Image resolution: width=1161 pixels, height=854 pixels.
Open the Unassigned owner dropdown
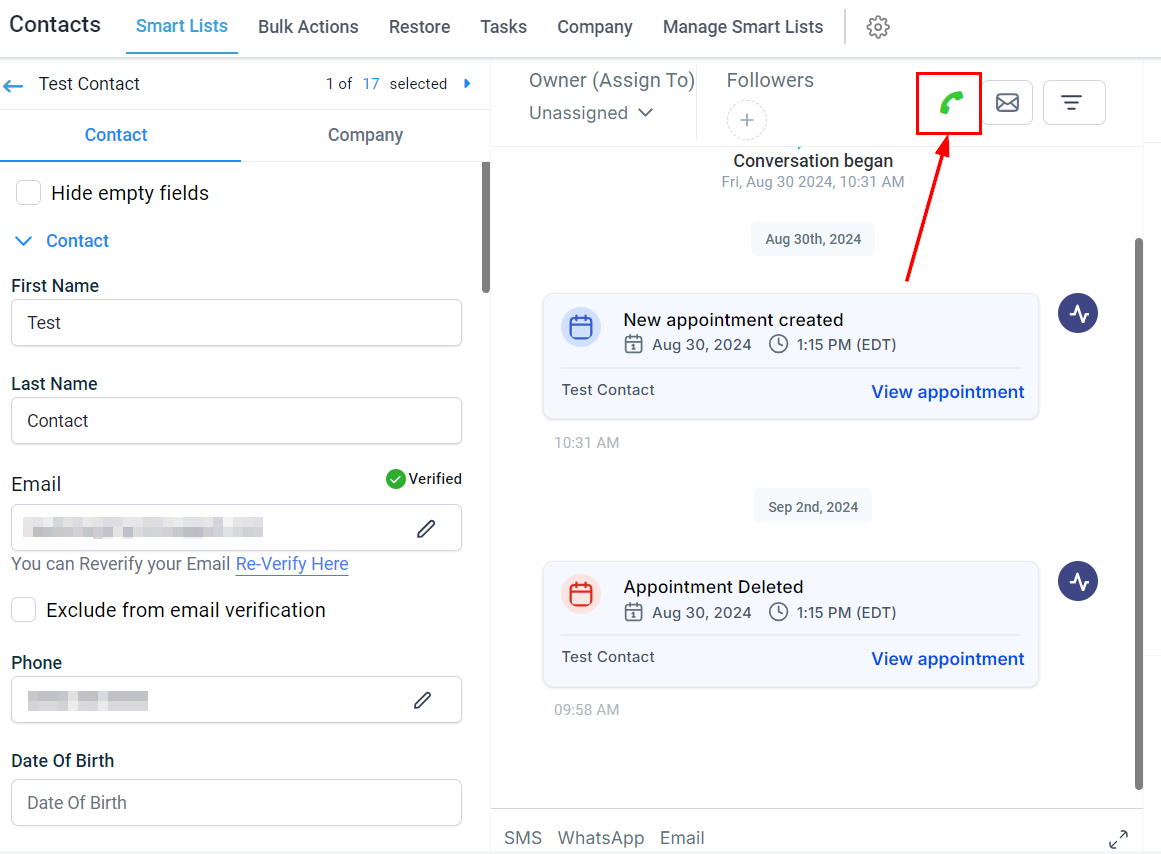[591, 113]
